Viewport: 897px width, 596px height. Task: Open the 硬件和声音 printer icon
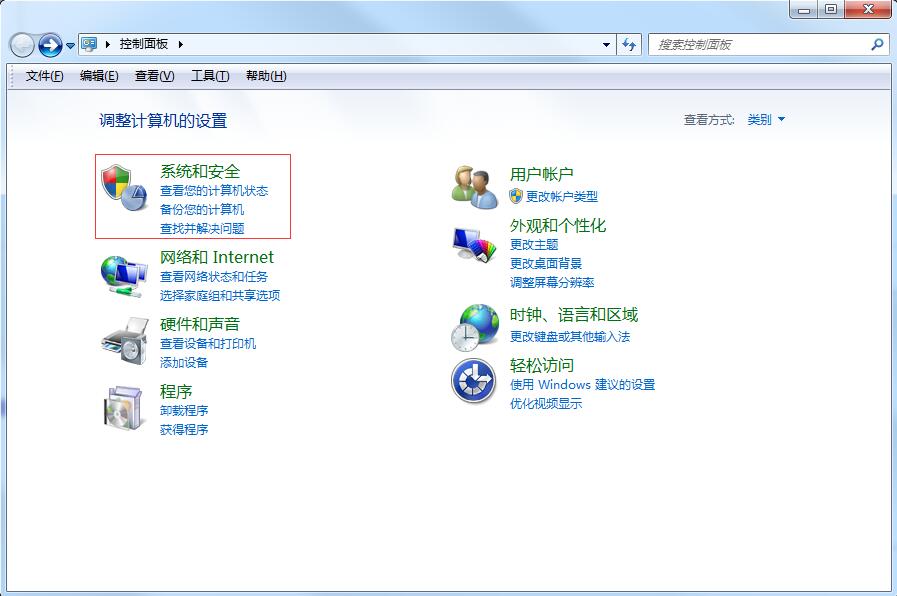tap(125, 341)
